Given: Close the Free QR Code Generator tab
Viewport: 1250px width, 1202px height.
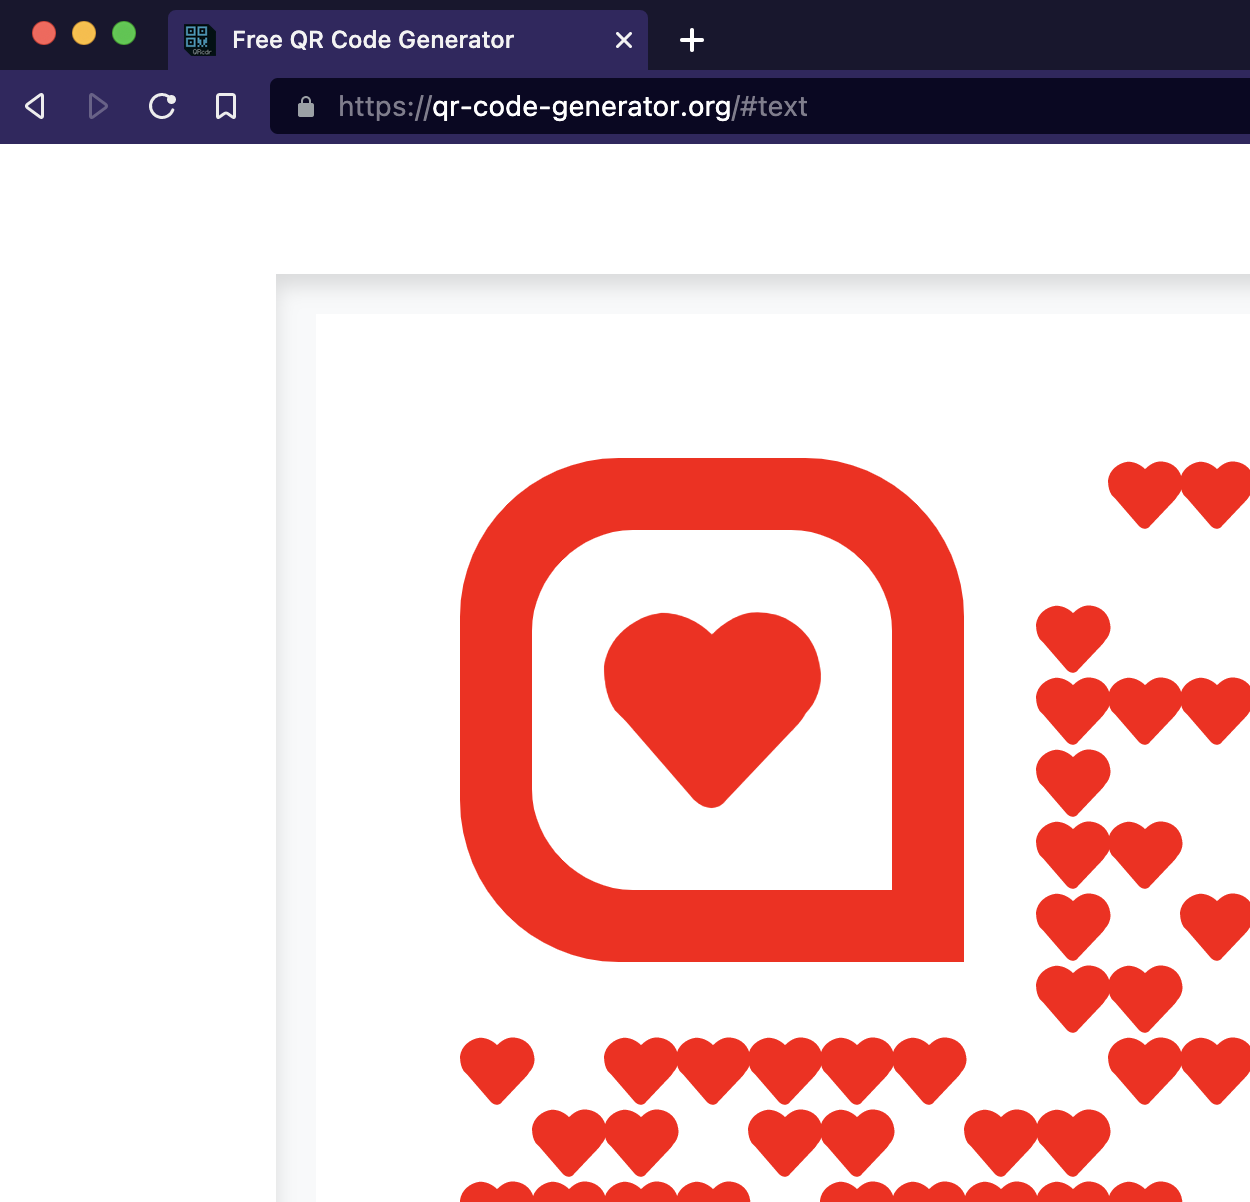Looking at the screenshot, I should pos(624,40).
